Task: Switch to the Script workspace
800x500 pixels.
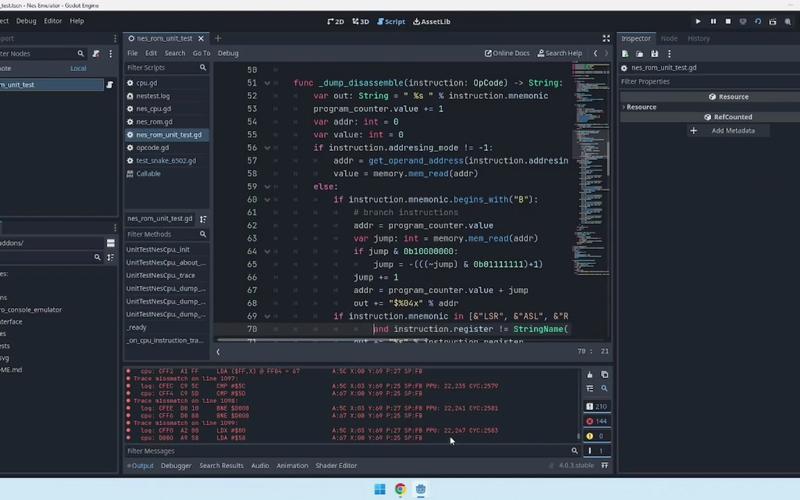Action: (x=391, y=21)
